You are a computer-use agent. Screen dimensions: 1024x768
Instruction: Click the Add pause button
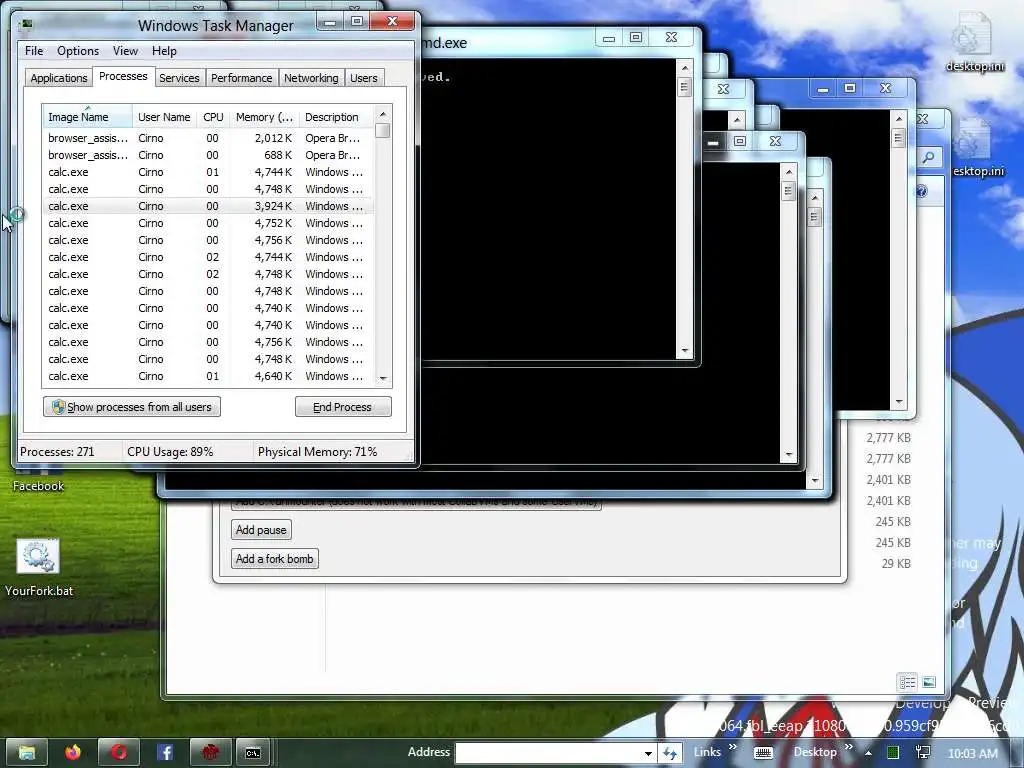click(x=261, y=530)
